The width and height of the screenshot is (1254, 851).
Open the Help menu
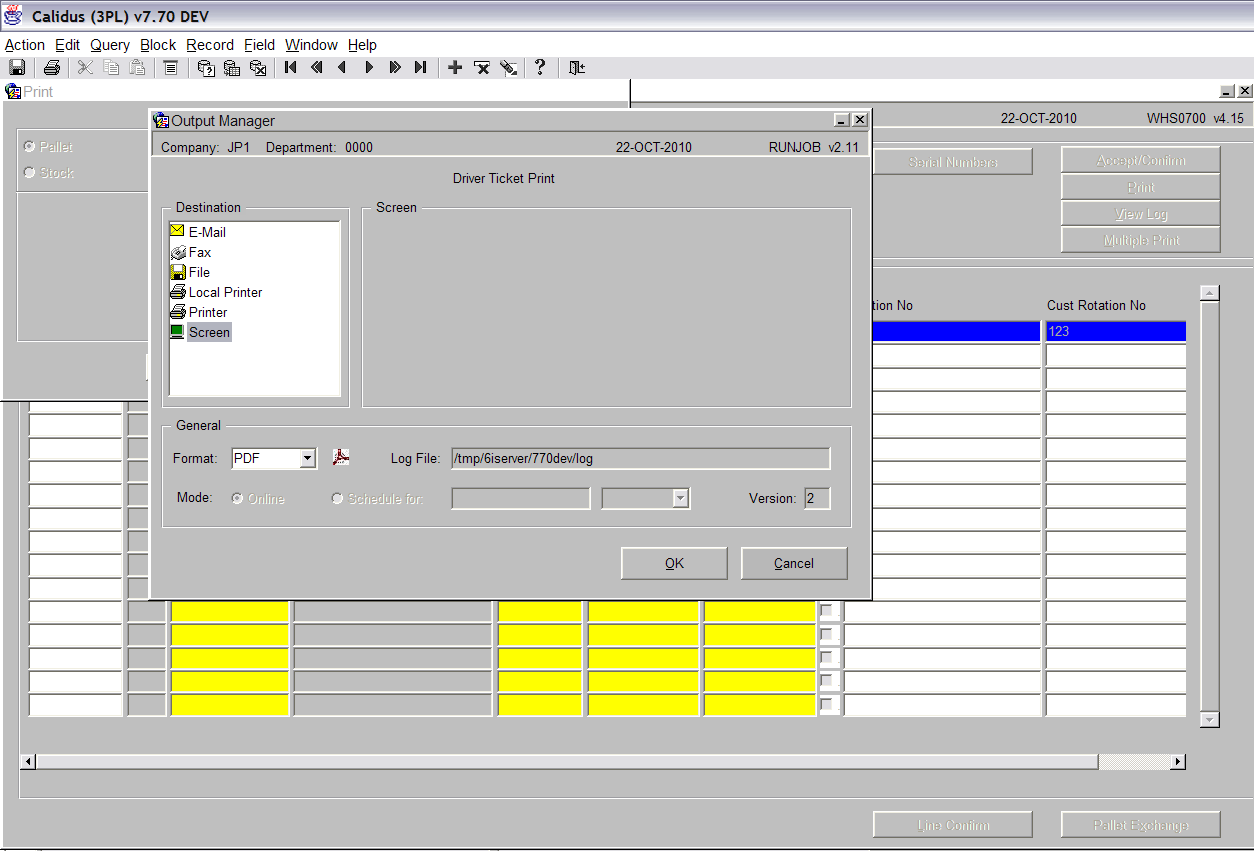(362, 45)
